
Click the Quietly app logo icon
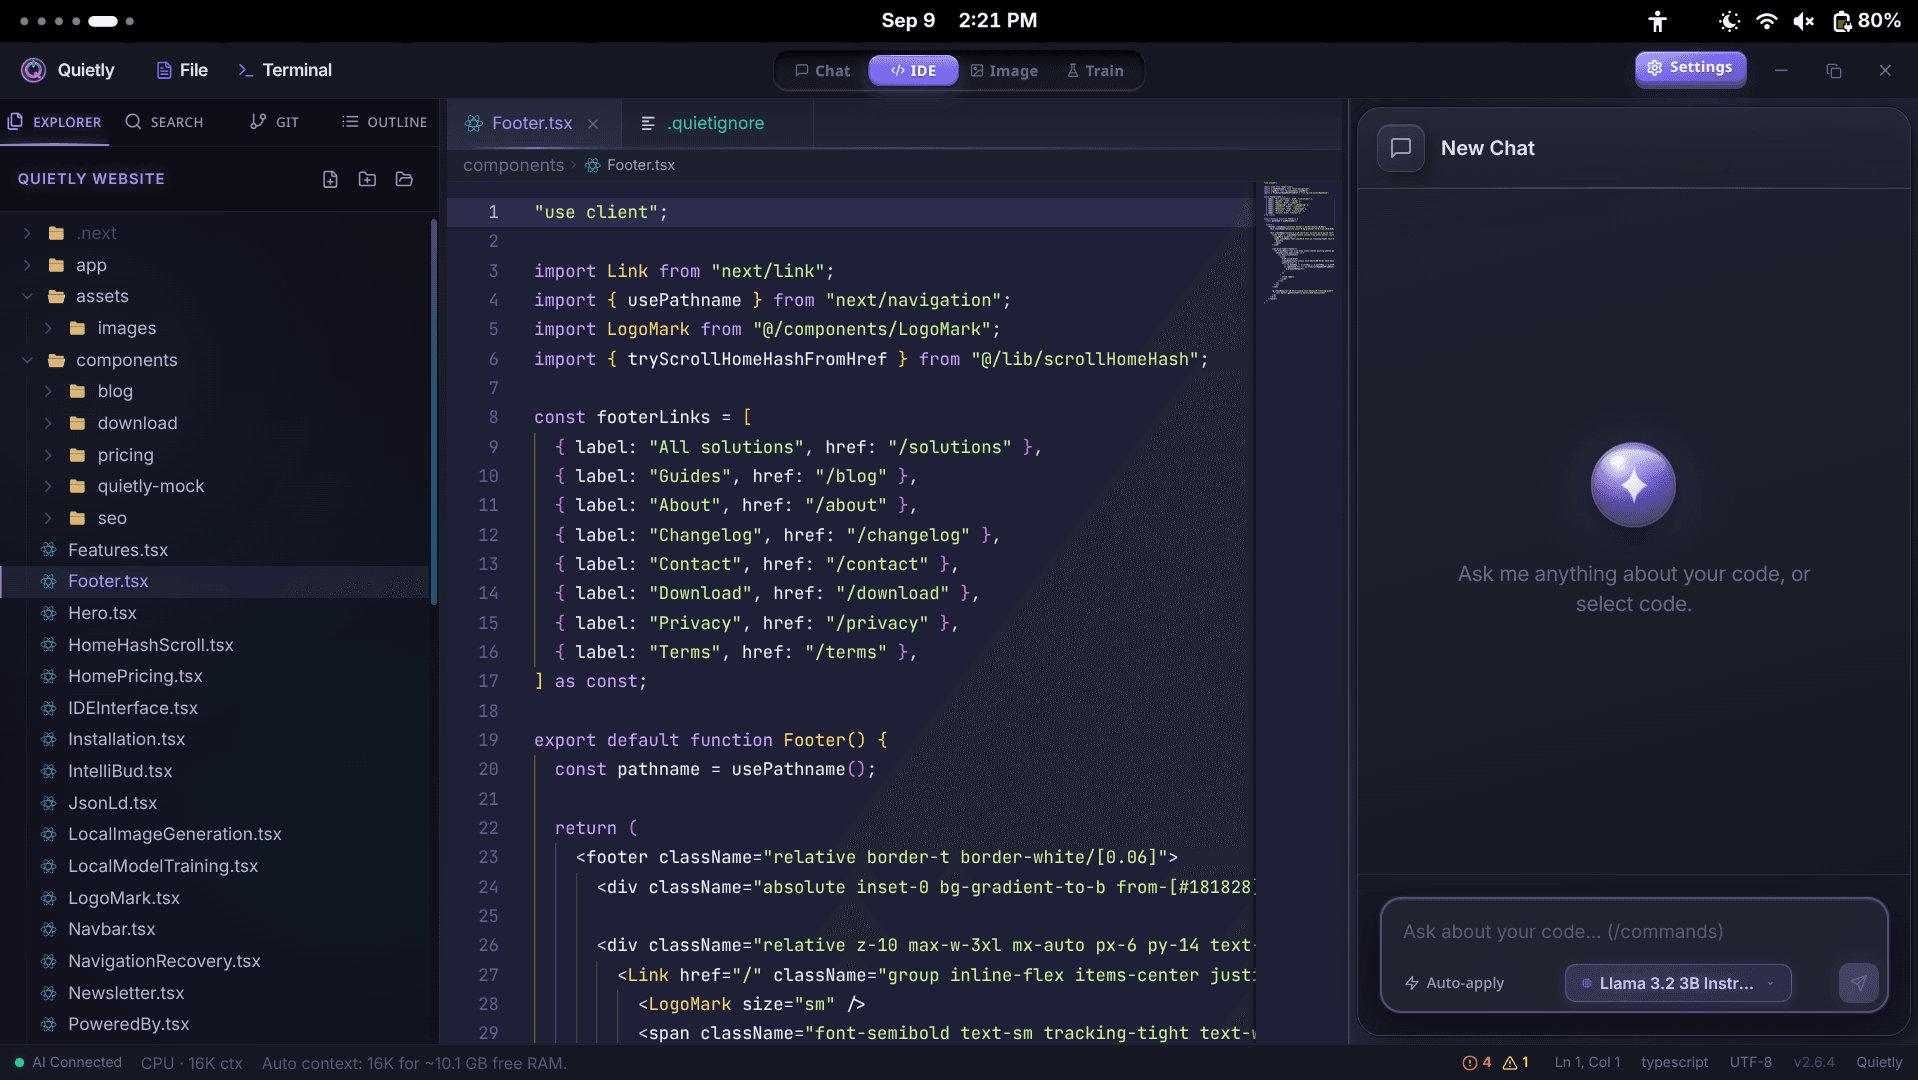[34, 70]
